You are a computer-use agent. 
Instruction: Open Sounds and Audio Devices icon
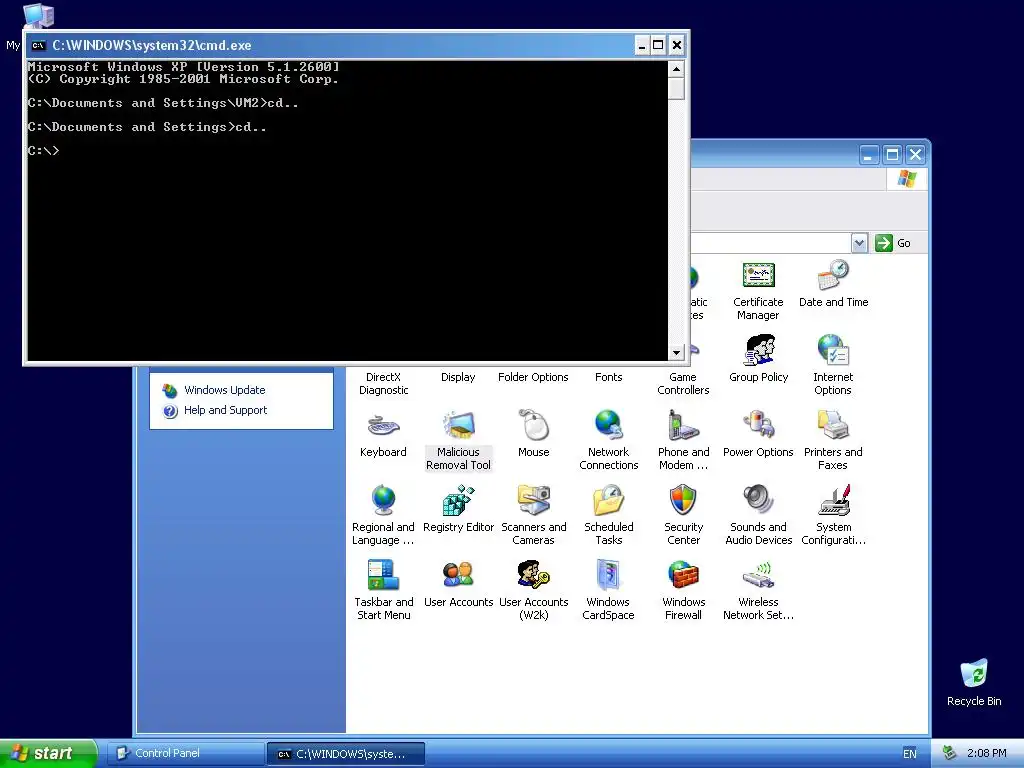[758, 516]
